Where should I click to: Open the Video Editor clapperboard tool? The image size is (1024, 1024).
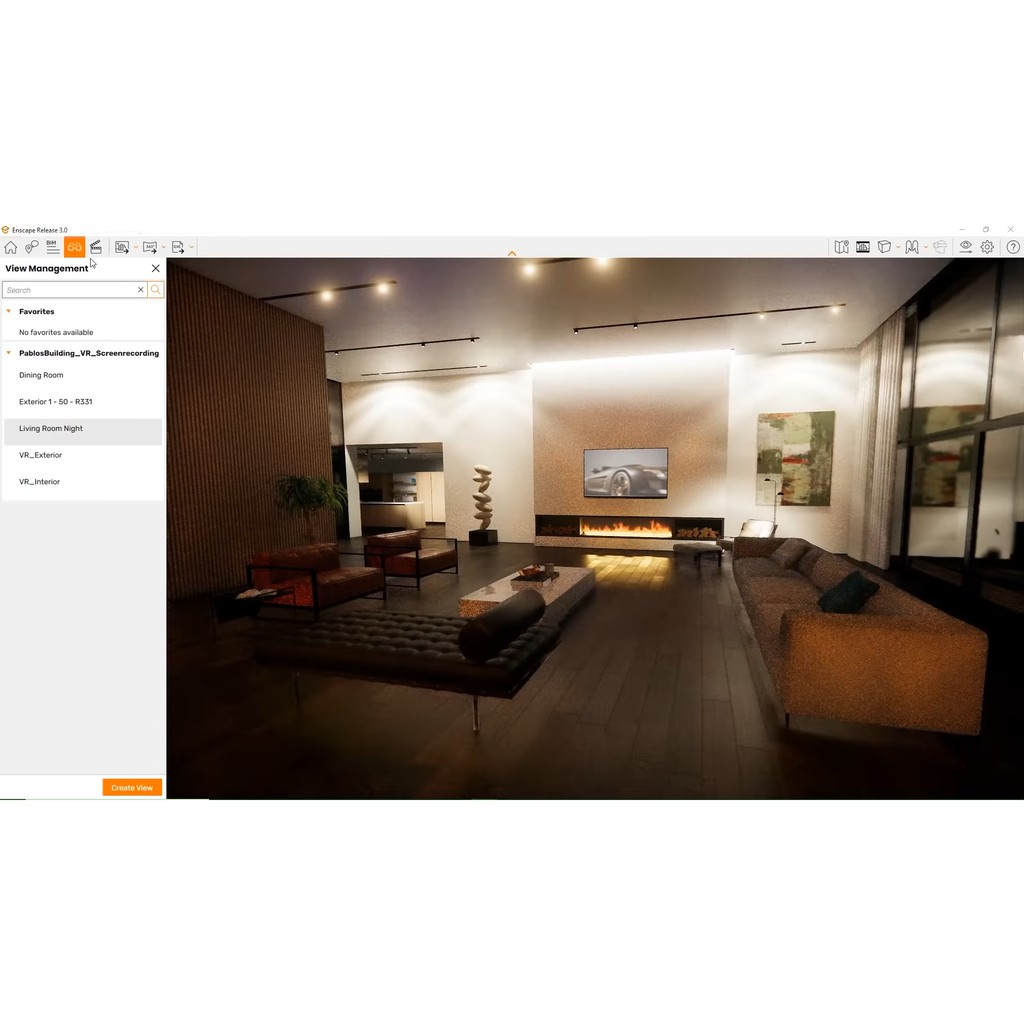pyautogui.click(x=96, y=247)
